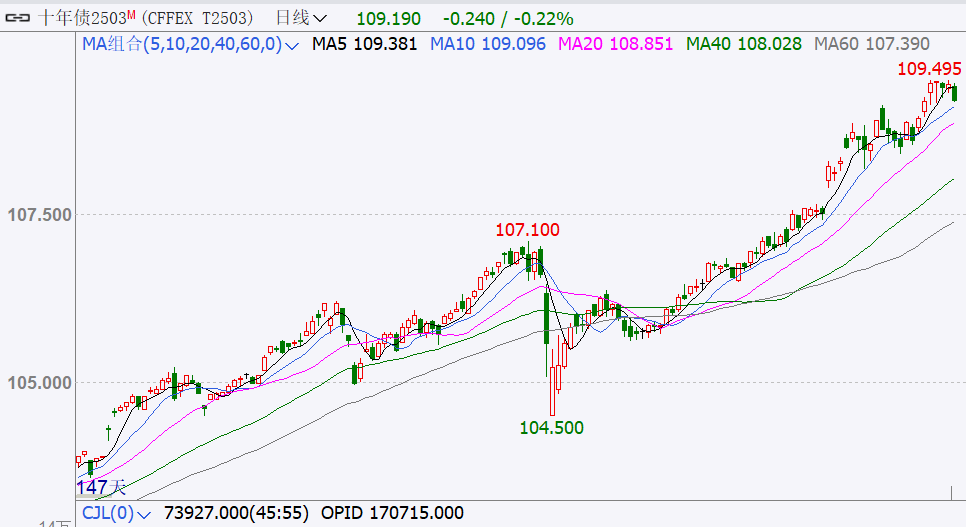The width and height of the screenshot is (966, 527).
Task: Select the MA20 108.851 readout
Action: click(615, 44)
